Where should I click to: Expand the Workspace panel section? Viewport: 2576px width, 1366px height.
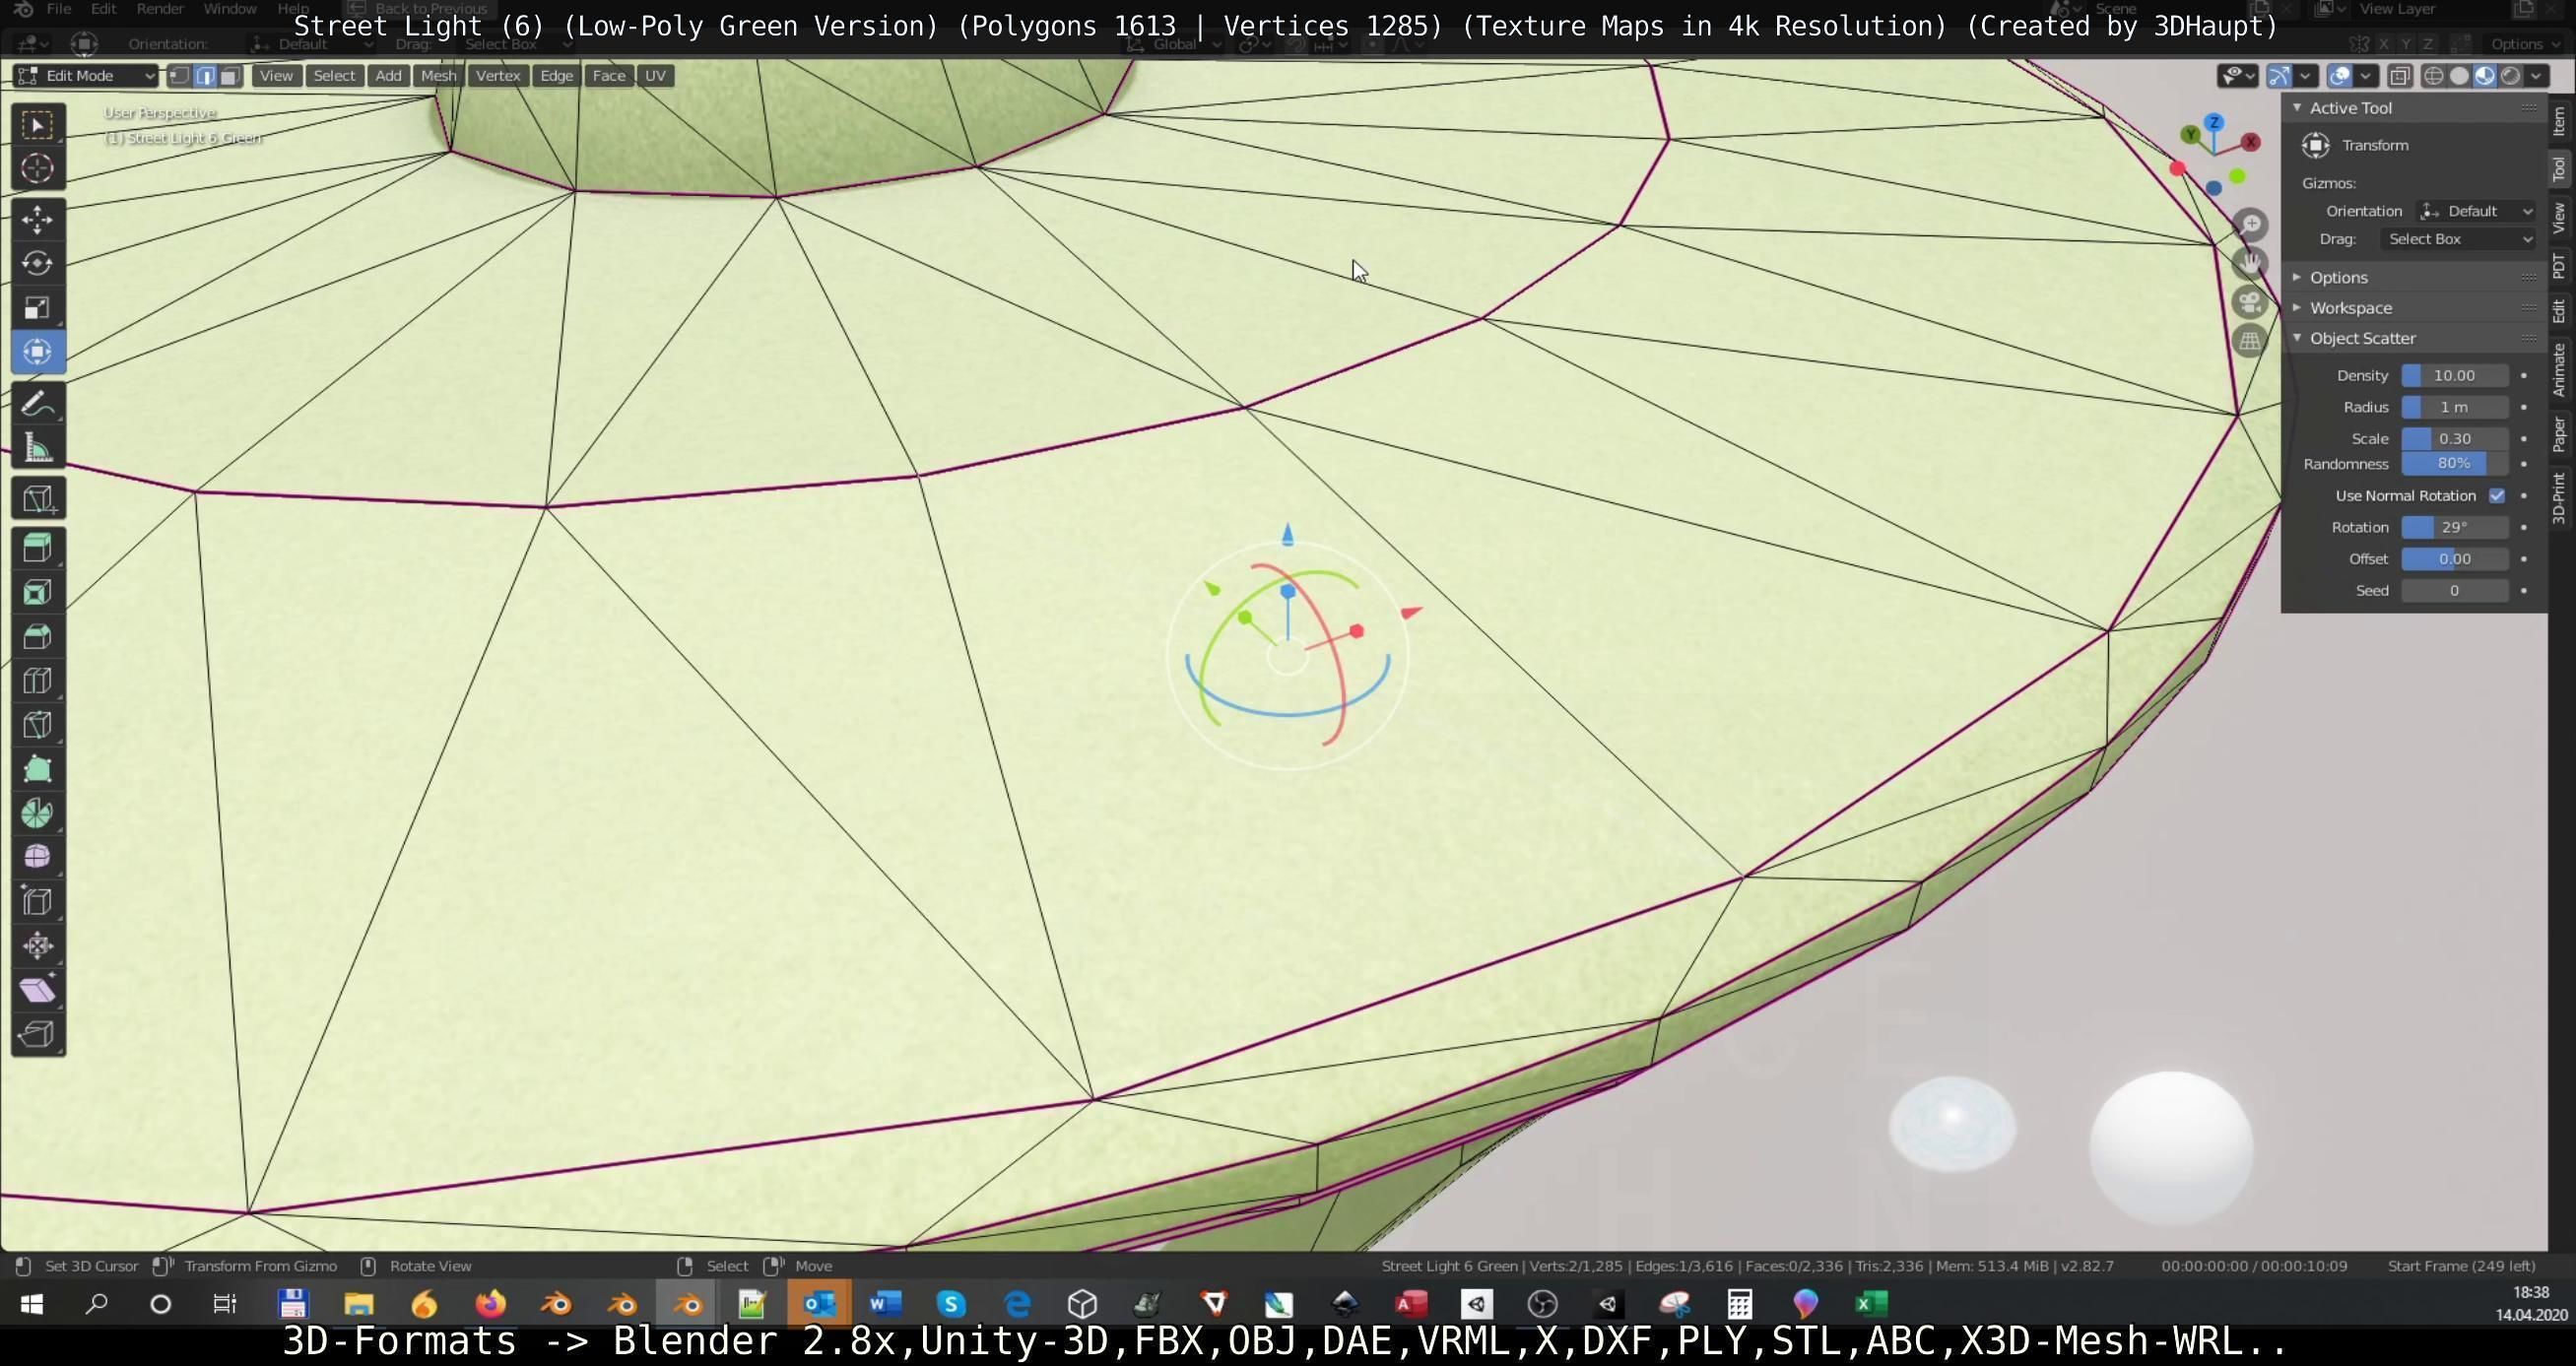pyautogui.click(x=2350, y=308)
